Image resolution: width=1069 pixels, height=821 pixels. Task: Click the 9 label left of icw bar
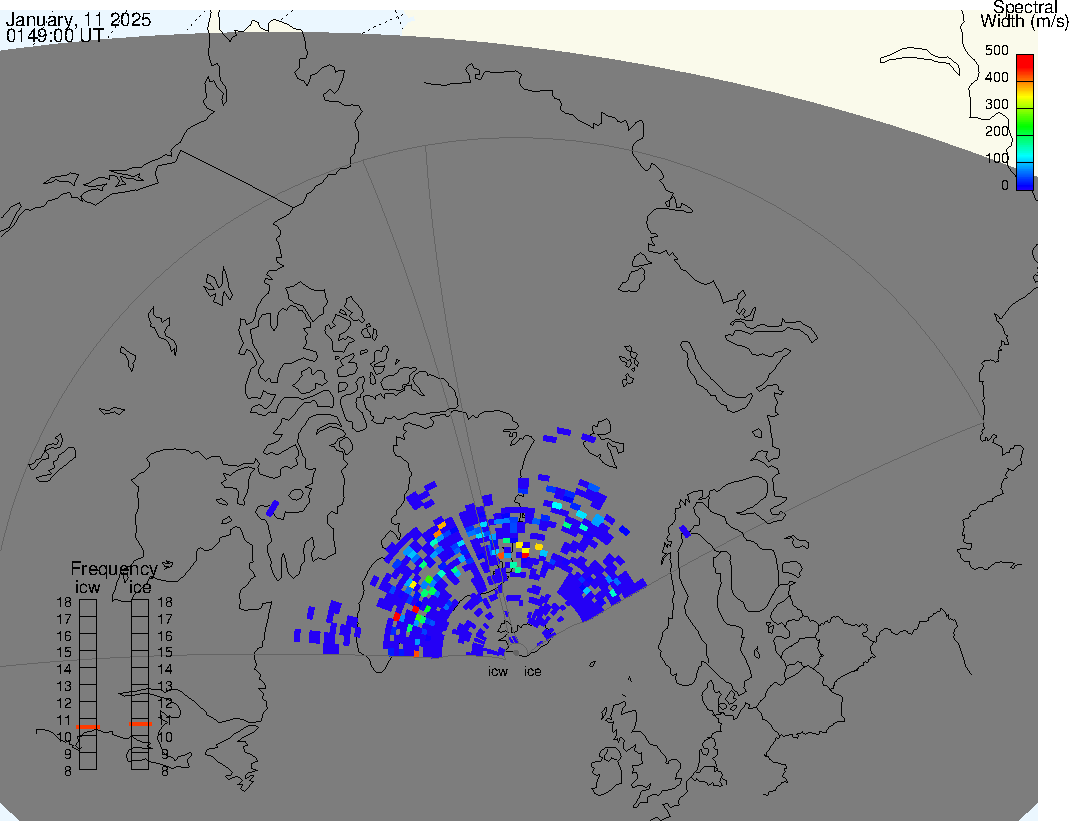(68, 754)
